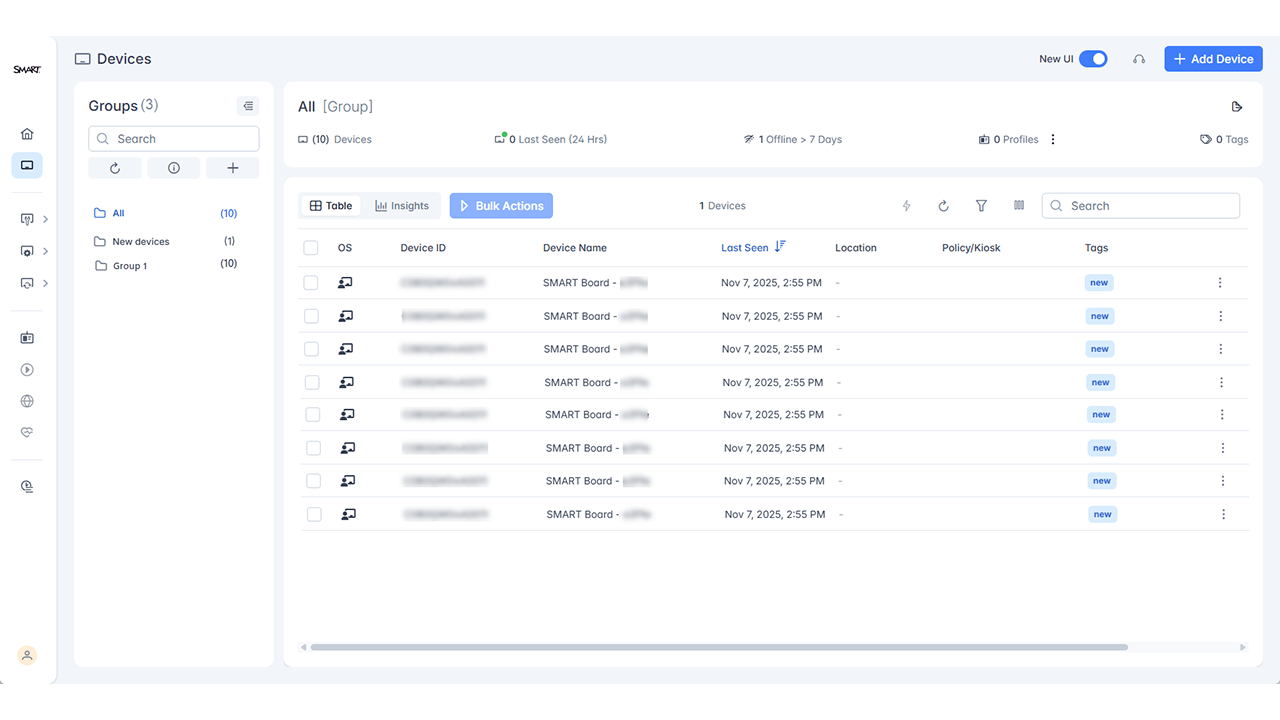
Task: Open the column layout icon near Search
Action: click(x=1019, y=205)
